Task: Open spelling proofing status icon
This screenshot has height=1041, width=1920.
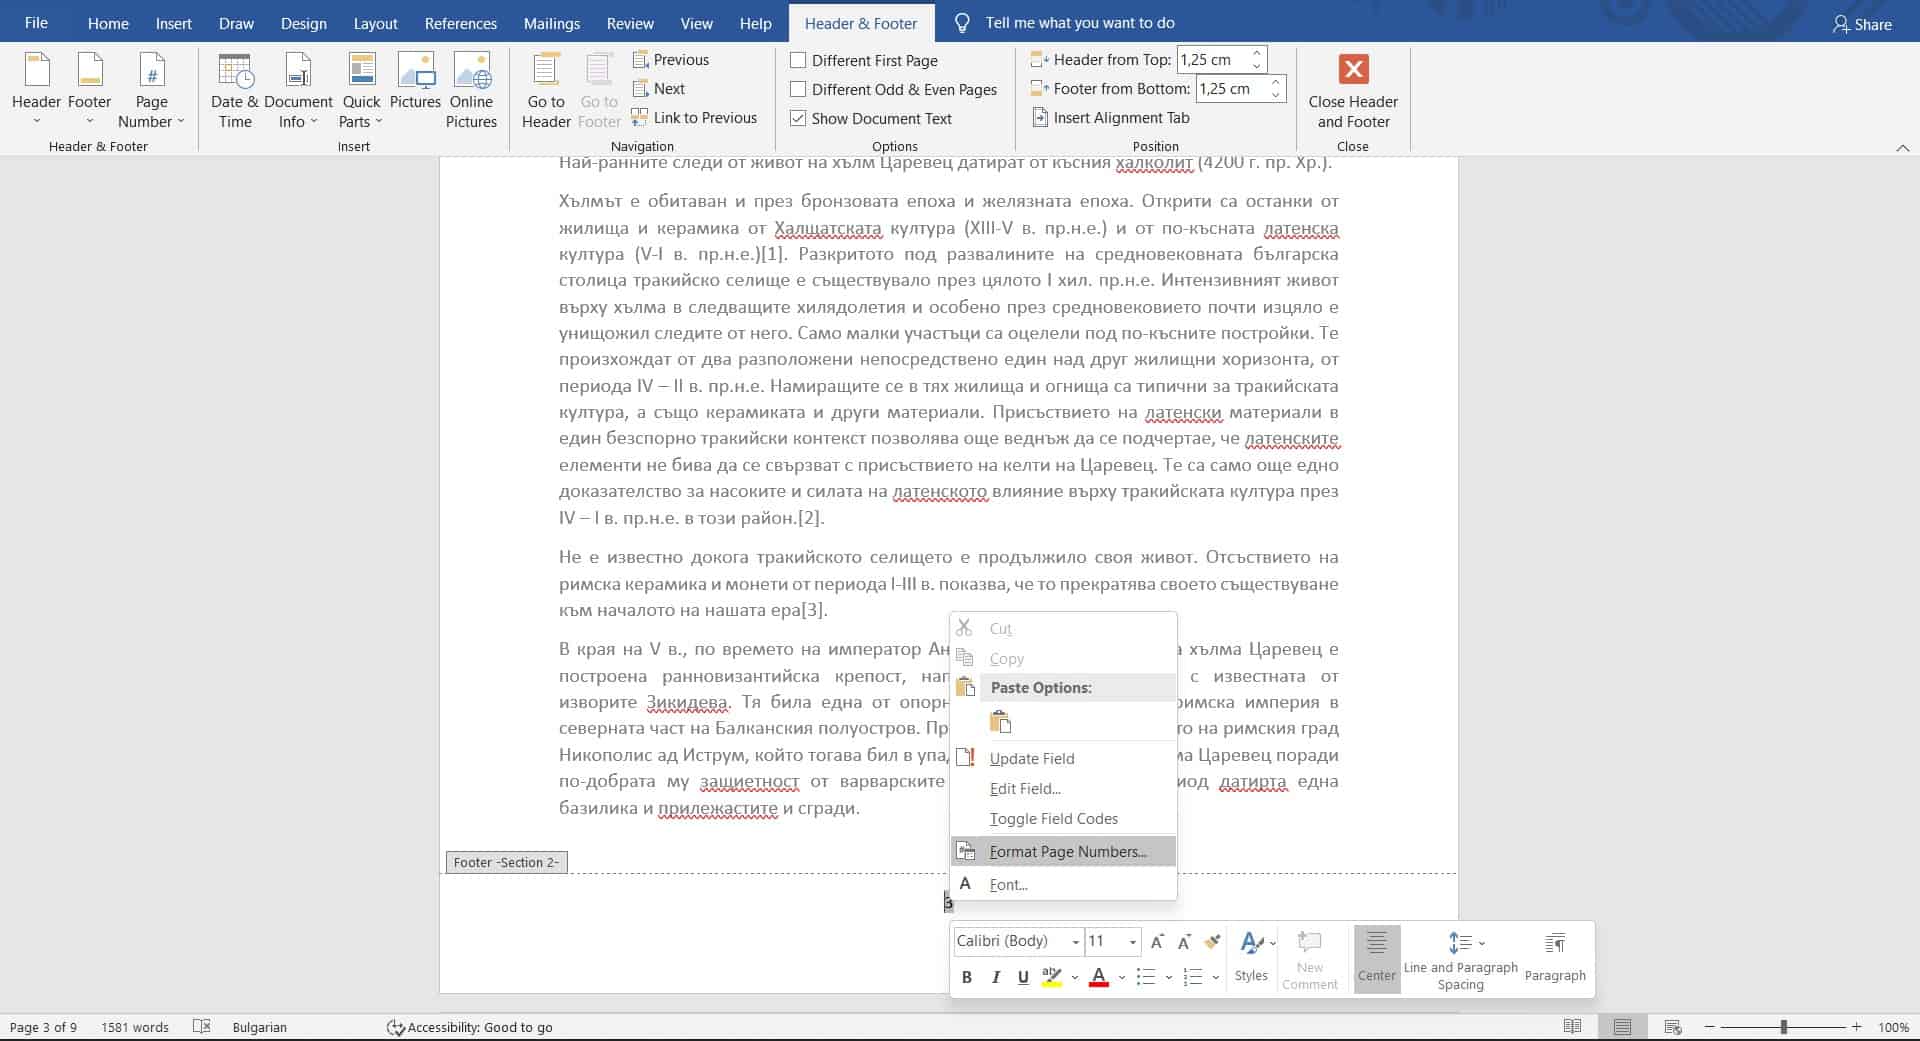Action: coord(201,1027)
